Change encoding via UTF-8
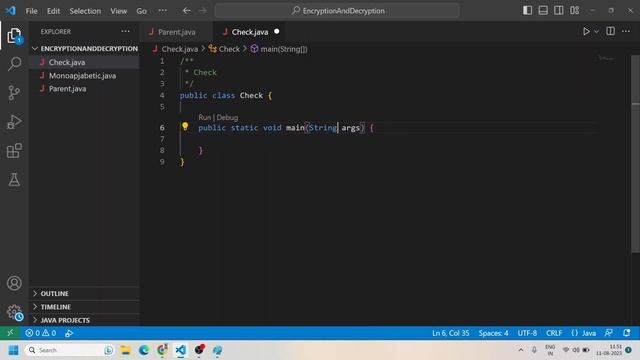 tap(527, 333)
